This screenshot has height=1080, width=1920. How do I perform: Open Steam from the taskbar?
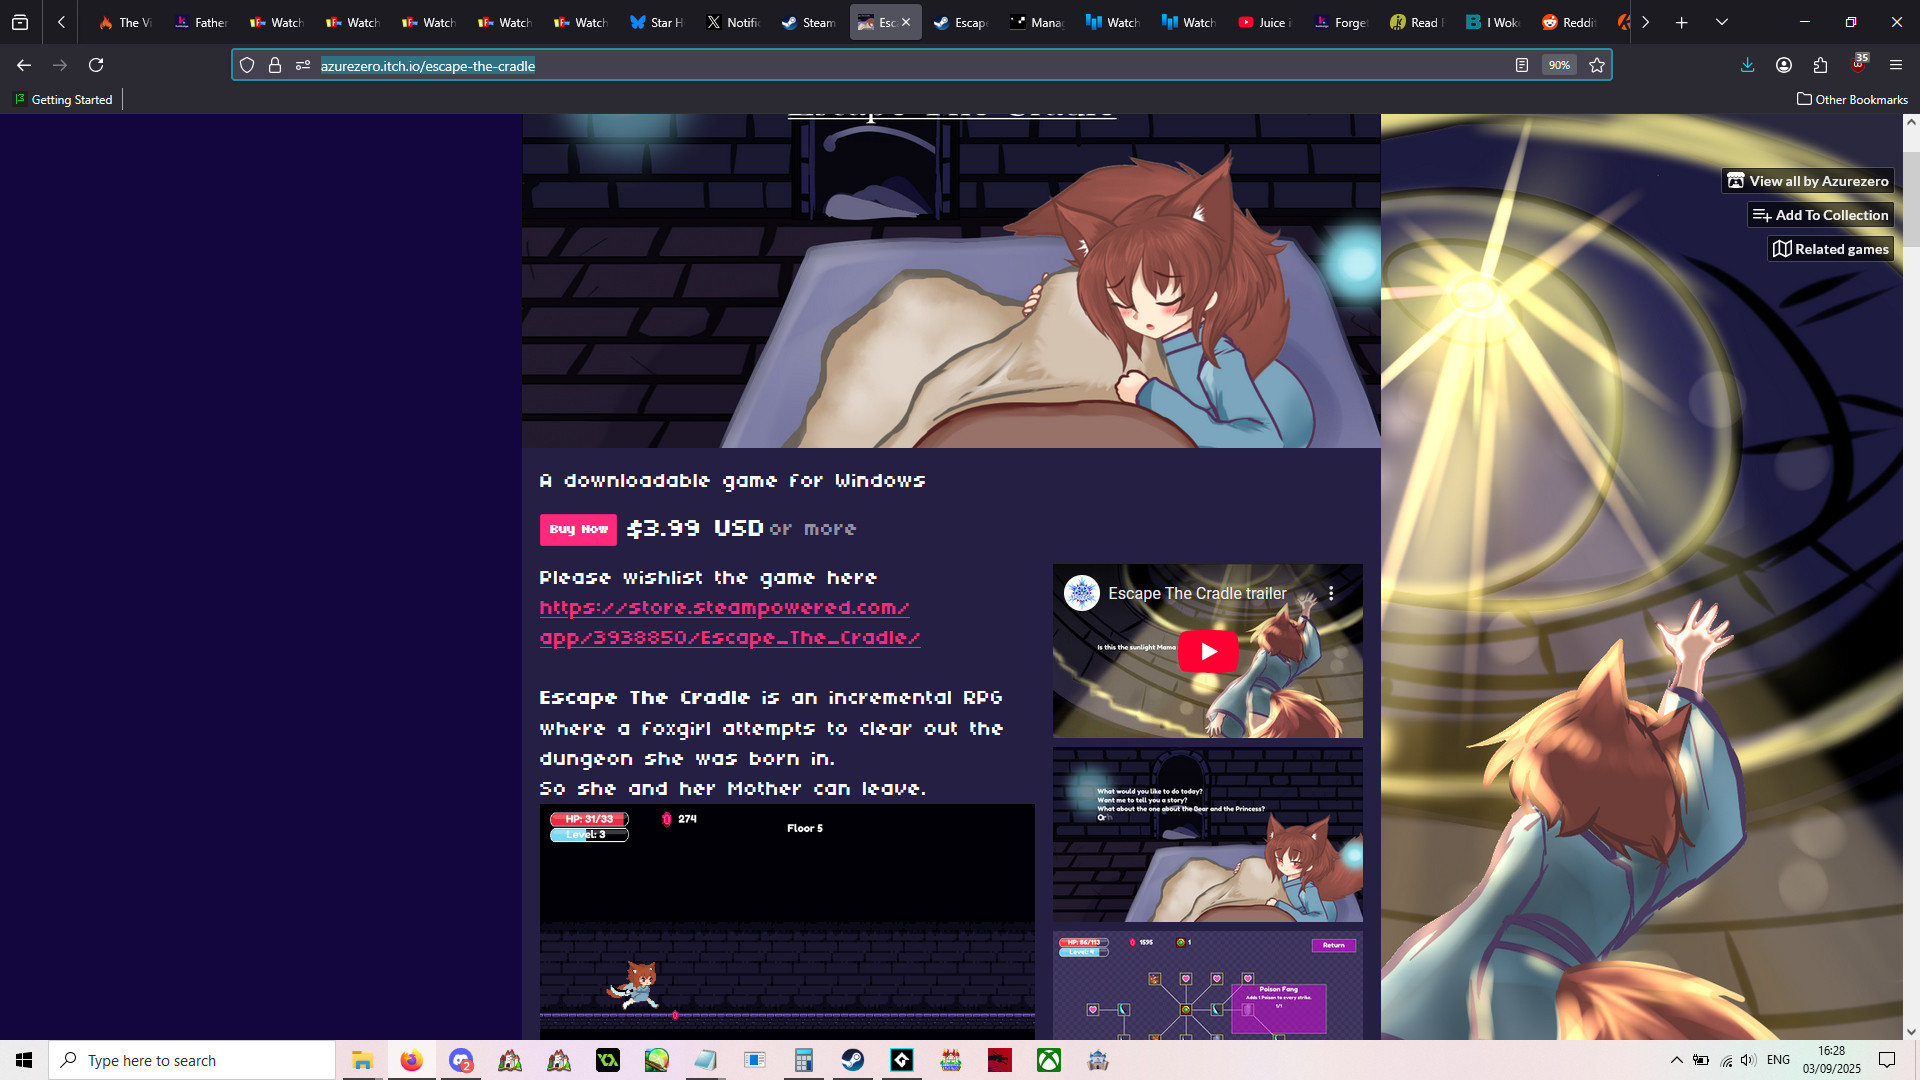853,1060
